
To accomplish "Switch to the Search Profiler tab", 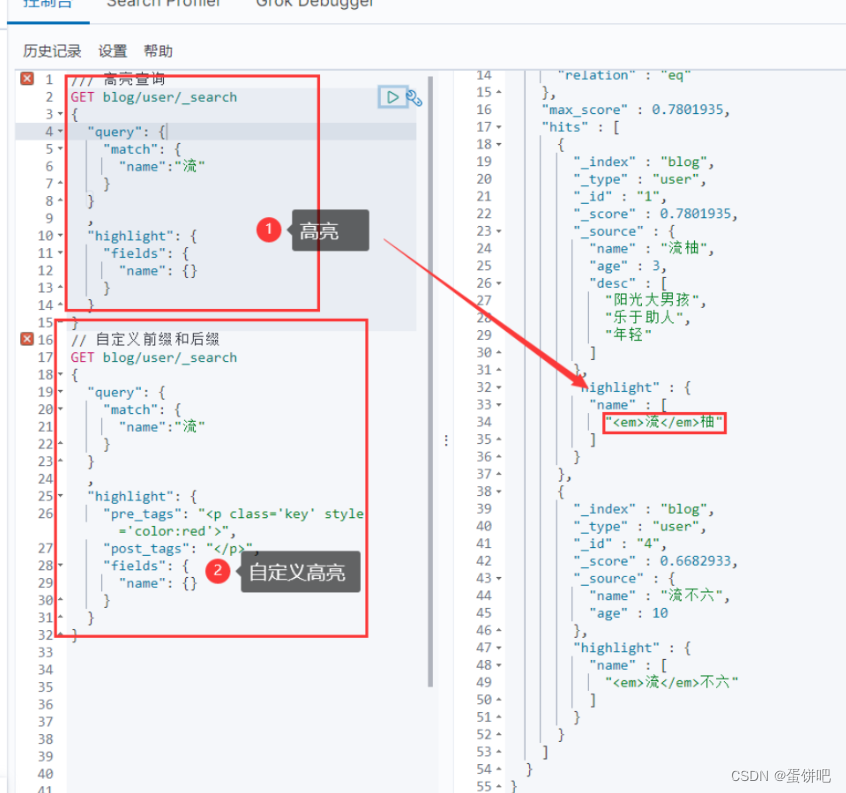I will [164, 5].
